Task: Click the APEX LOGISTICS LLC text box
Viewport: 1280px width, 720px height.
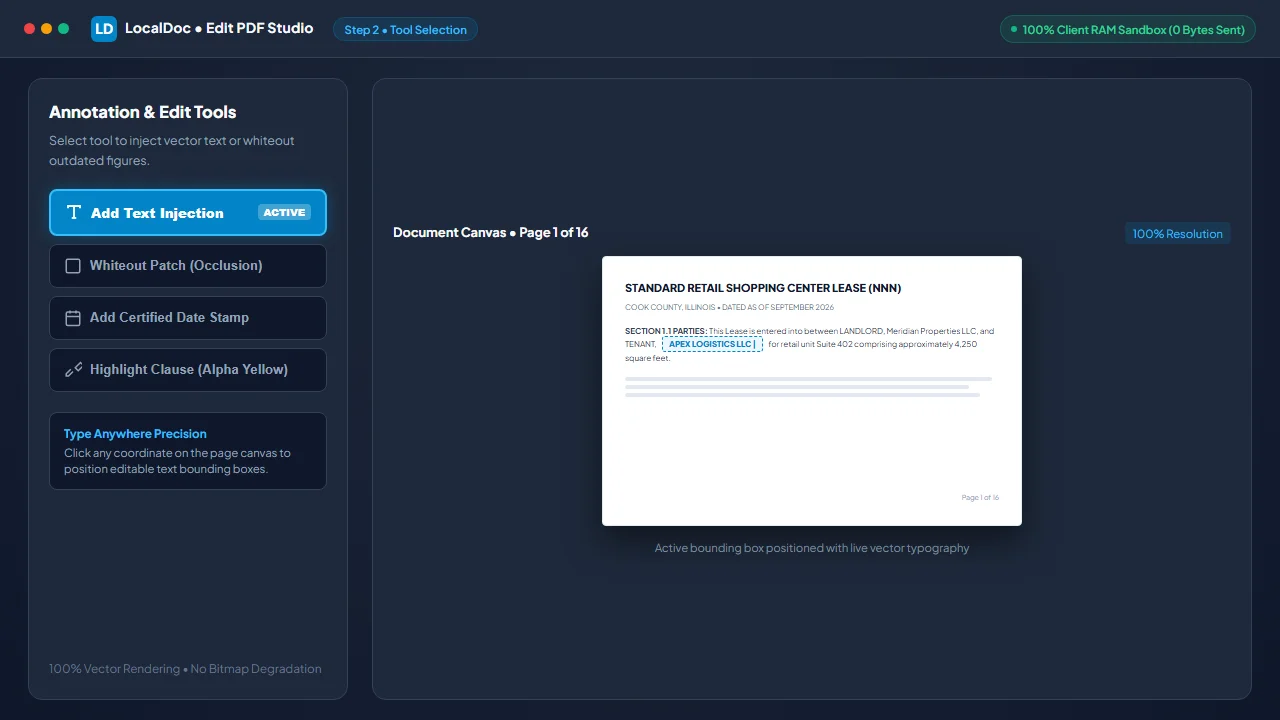Action: tap(712, 344)
